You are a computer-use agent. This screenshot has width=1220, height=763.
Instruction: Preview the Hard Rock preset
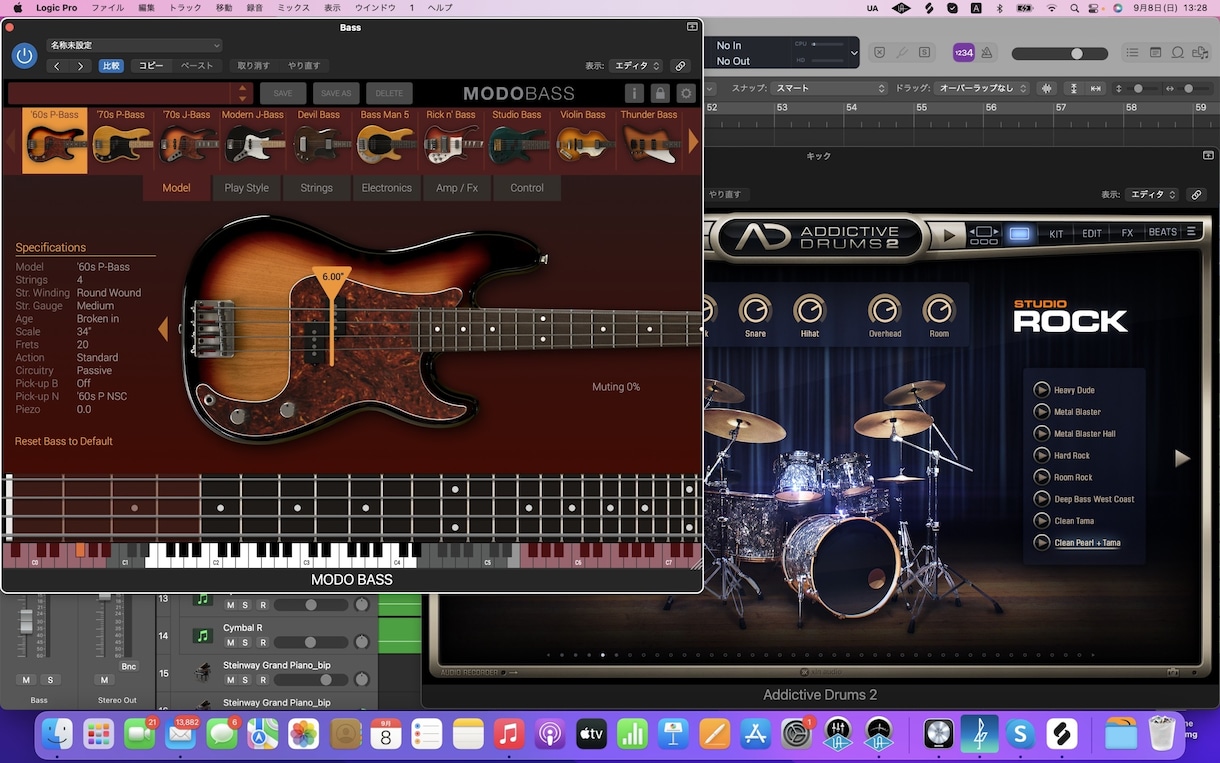pos(1042,455)
